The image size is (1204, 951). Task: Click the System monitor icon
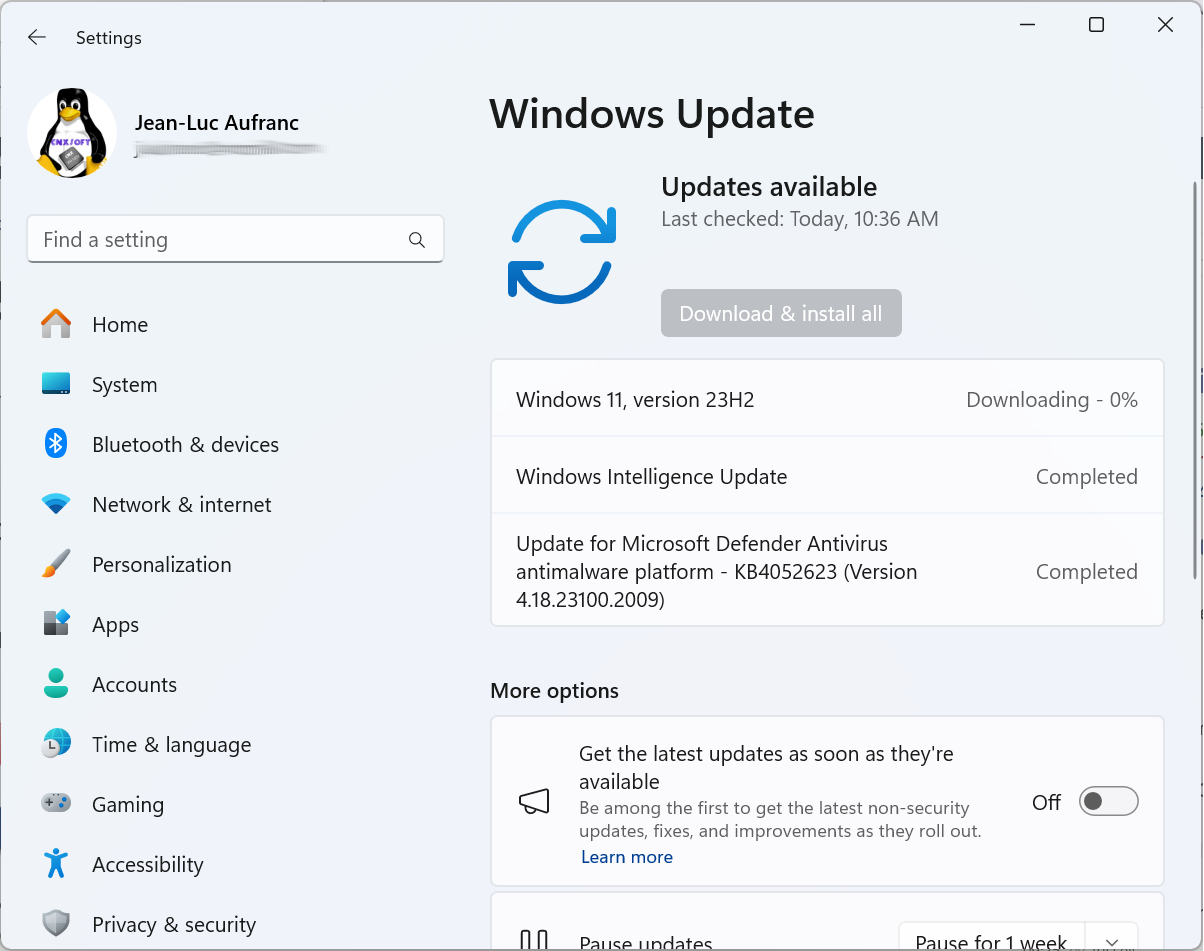click(56, 384)
